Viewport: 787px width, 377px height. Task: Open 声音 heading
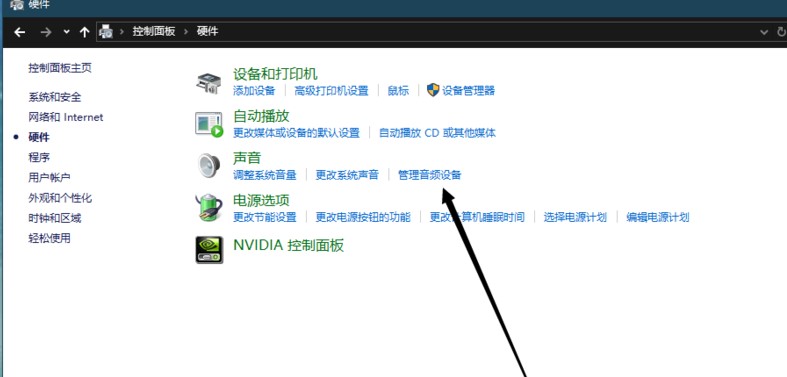coord(247,158)
